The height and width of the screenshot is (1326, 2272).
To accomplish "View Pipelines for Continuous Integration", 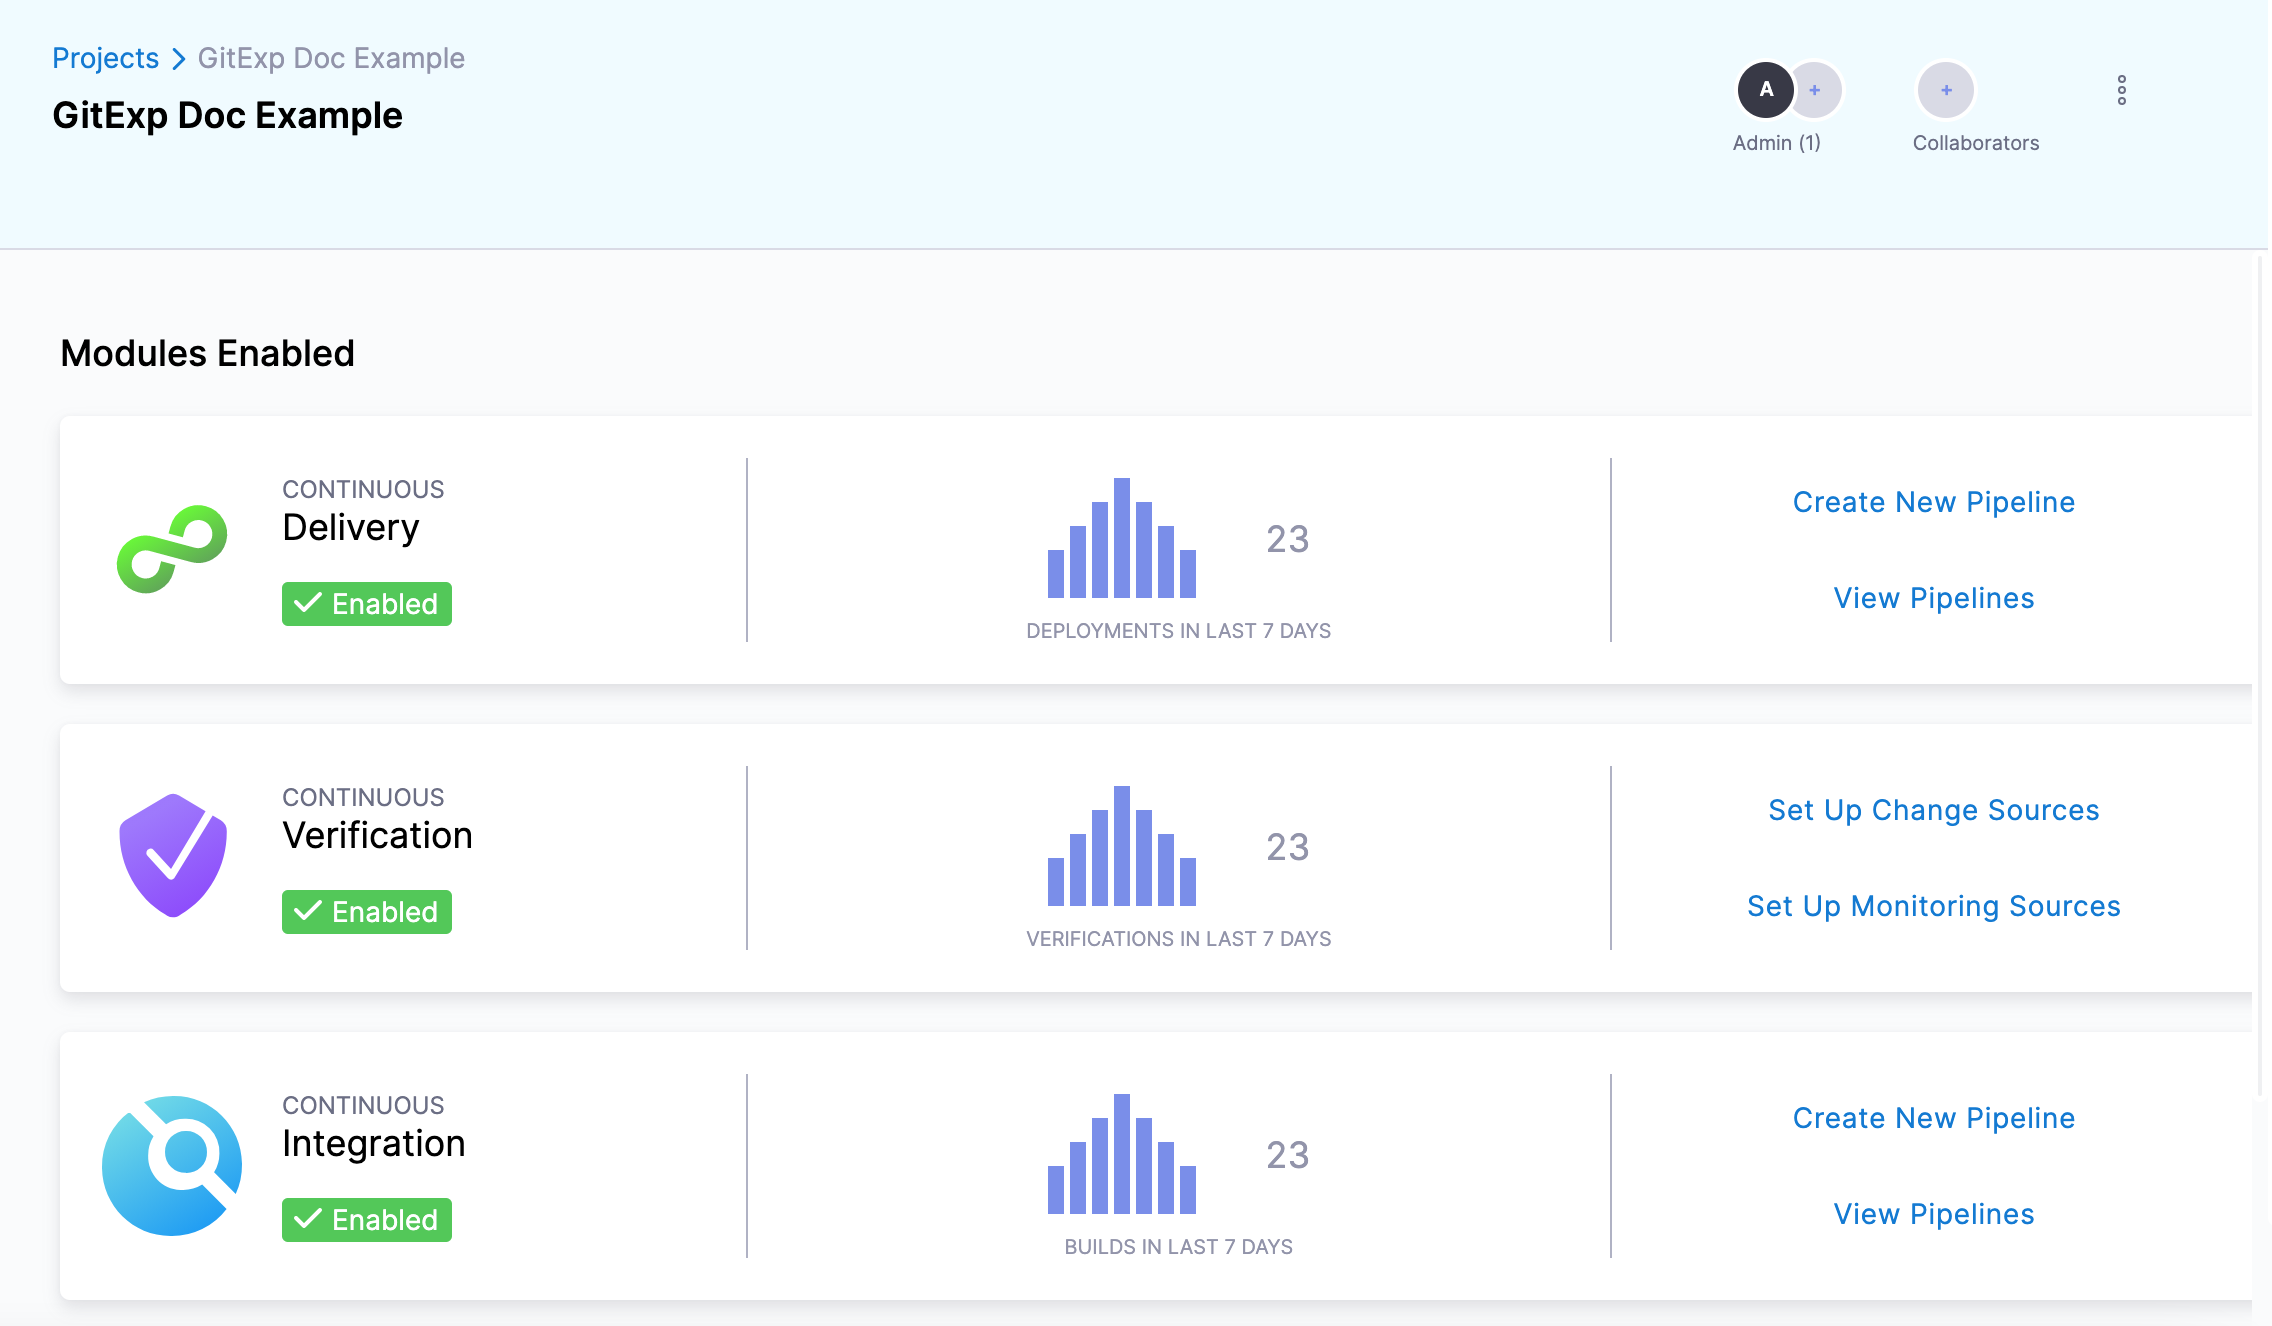I will pos(1934,1214).
